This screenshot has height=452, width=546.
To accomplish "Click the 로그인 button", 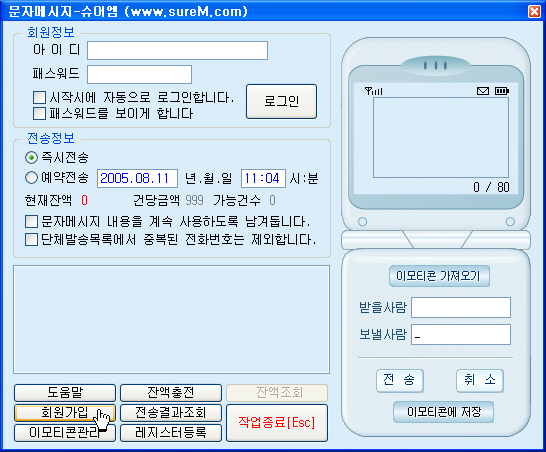I will pyautogui.click(x=281, y=101).
